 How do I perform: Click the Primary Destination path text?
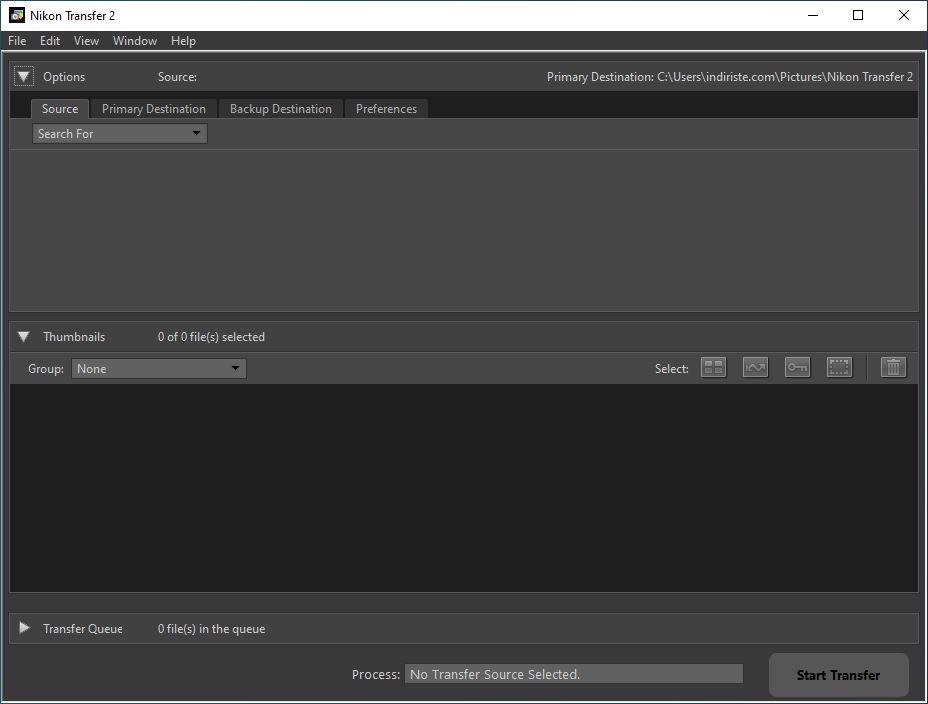pos(730,77)
